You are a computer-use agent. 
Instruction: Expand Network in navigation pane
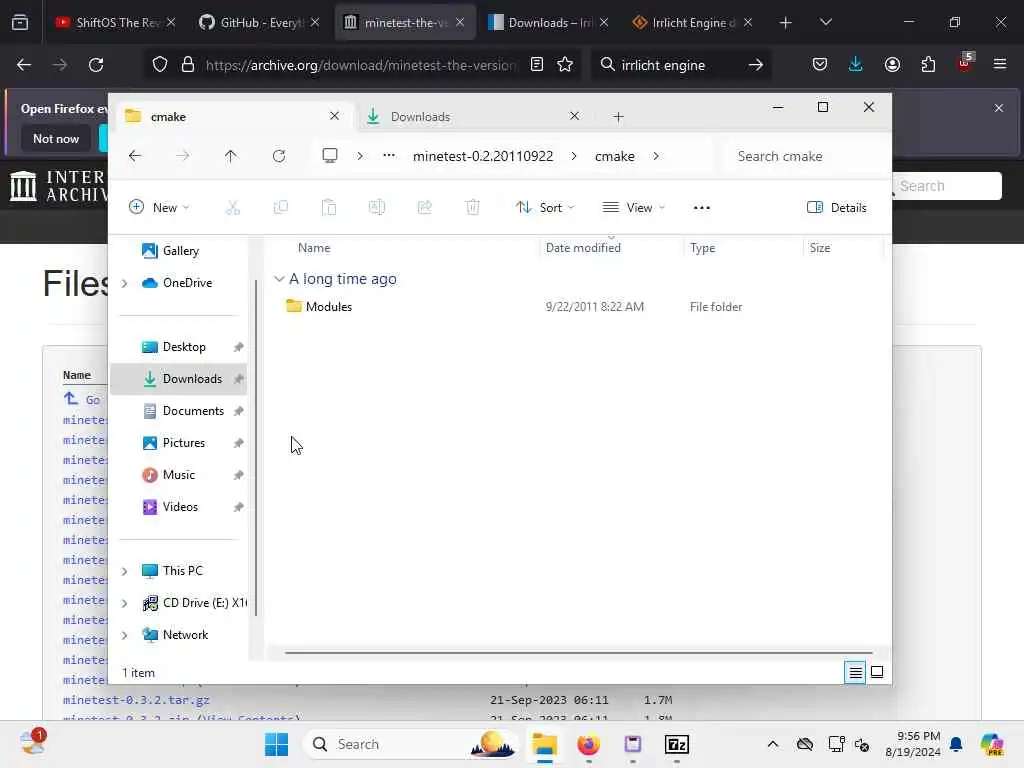tap(125, 635)
